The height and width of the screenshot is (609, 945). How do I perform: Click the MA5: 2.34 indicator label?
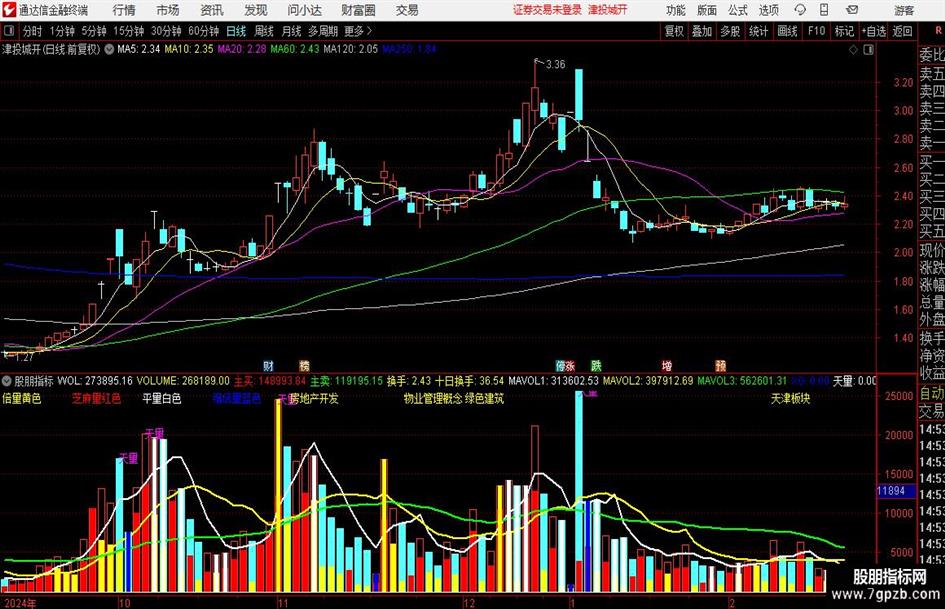coord(139,49)
